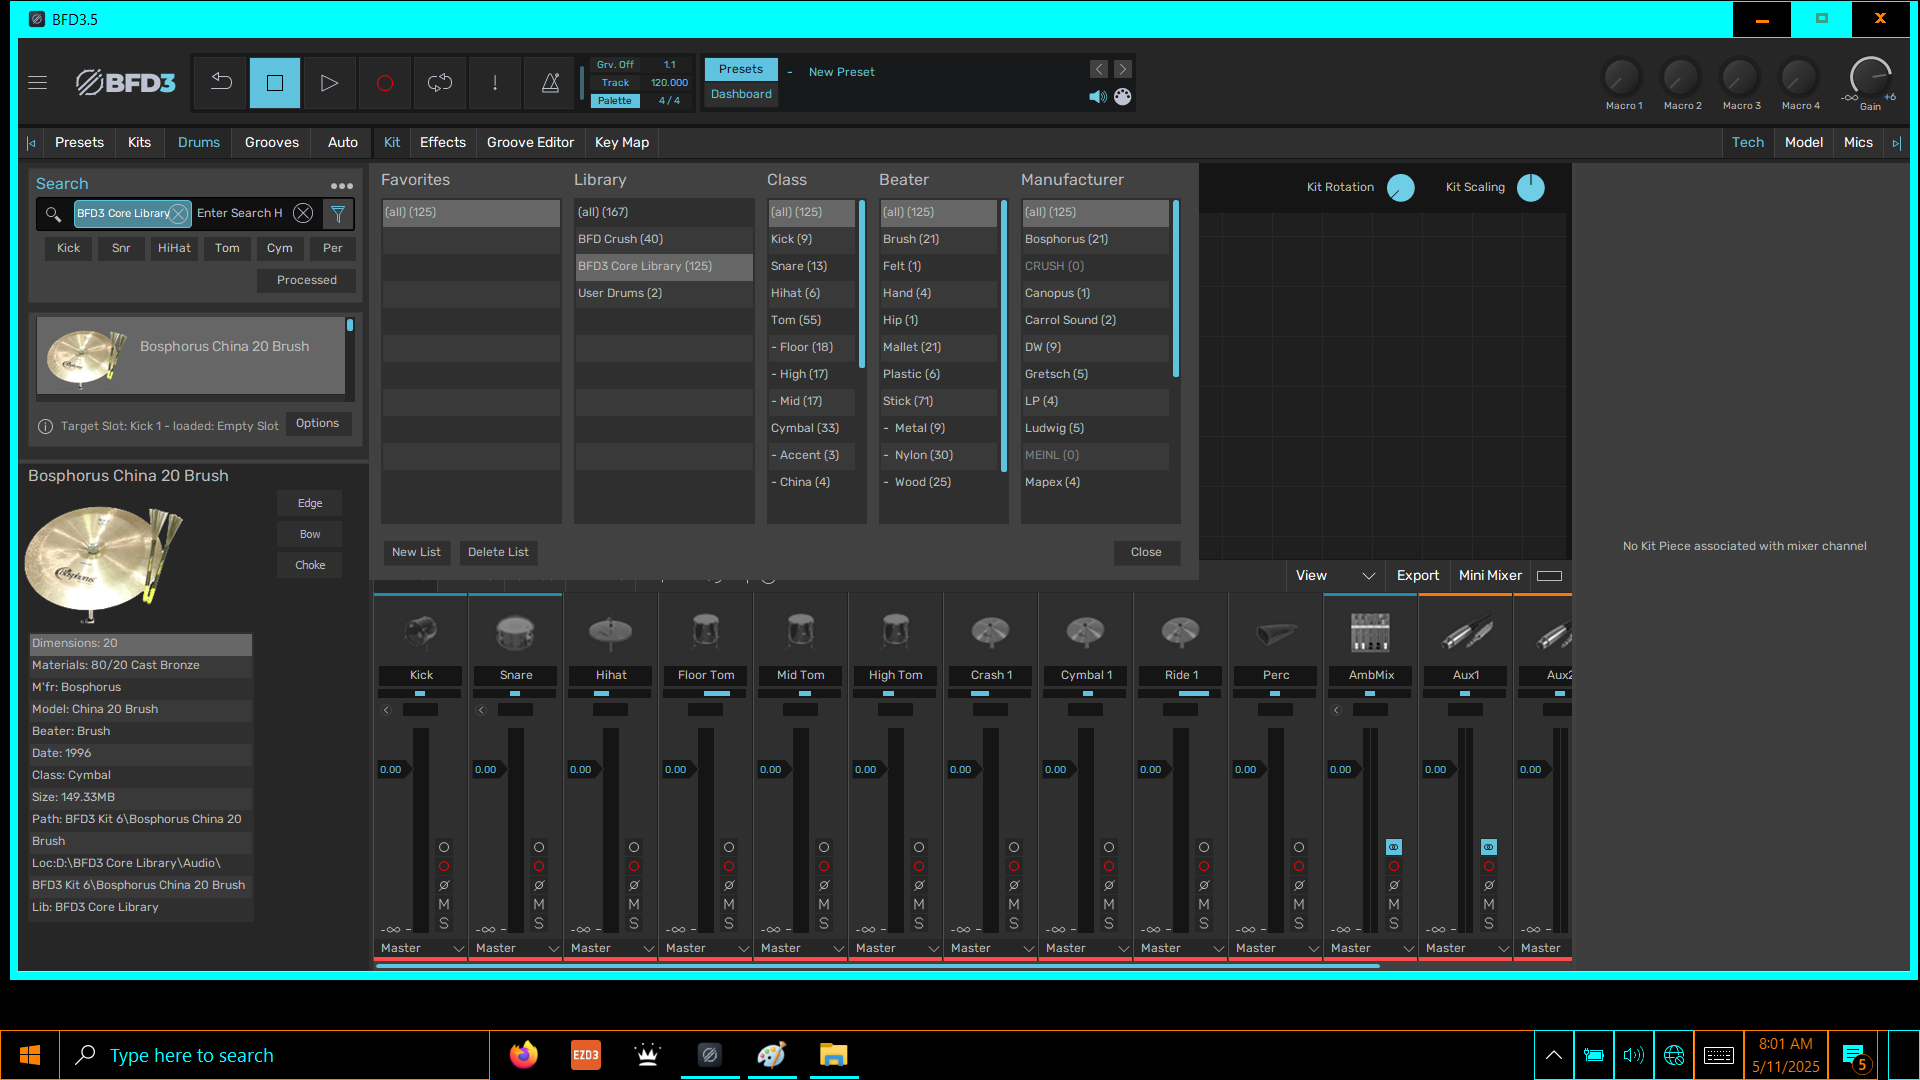Clear the search field with X icon

pos(303,213)
